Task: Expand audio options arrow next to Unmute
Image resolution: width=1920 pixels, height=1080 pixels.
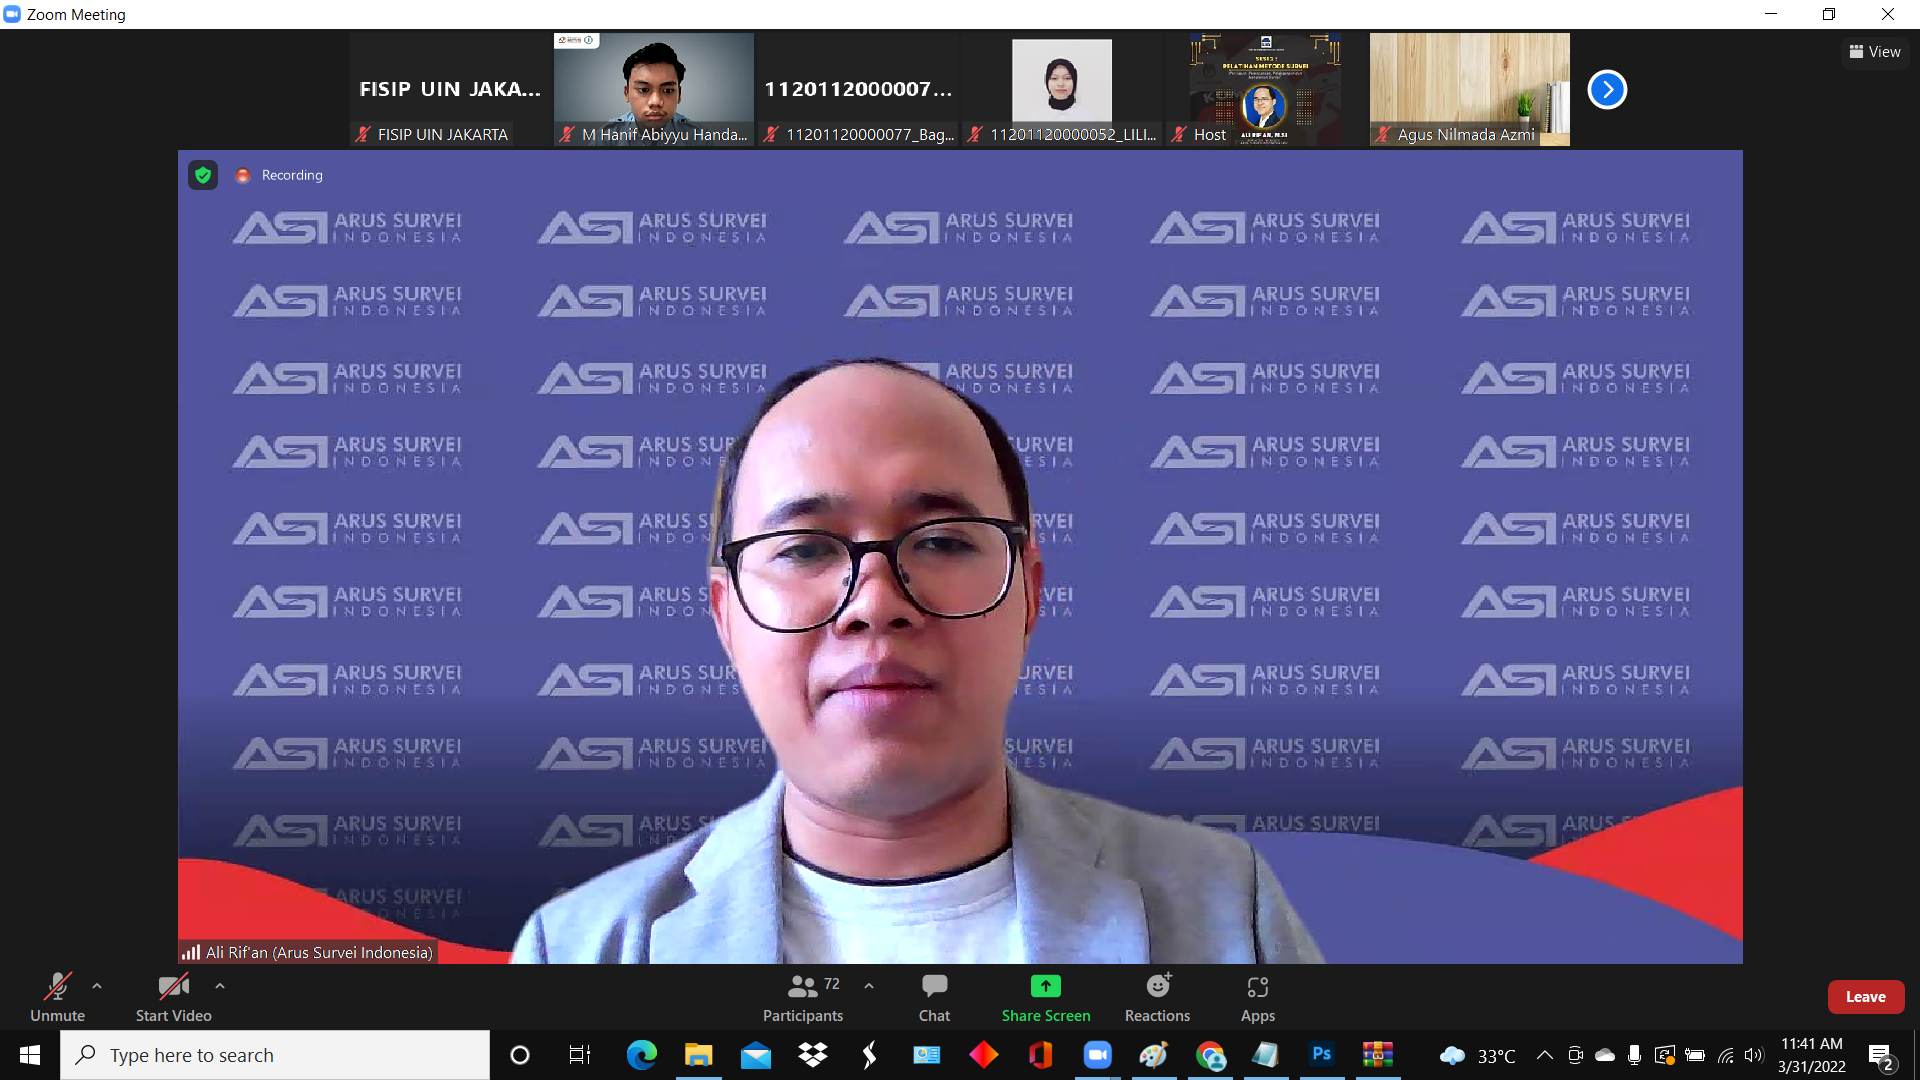Action: (97, 986)
